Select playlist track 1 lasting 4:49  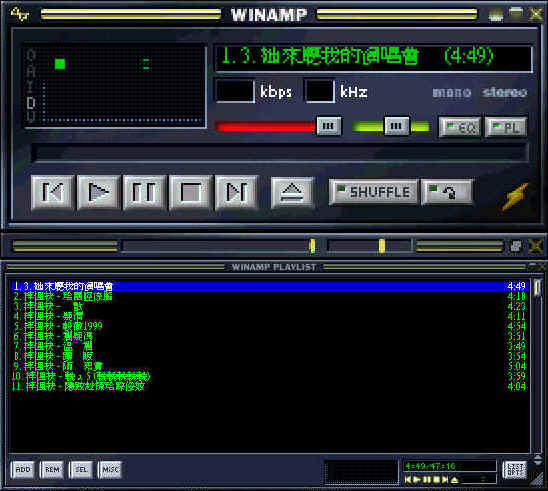(x=269, y=286)
